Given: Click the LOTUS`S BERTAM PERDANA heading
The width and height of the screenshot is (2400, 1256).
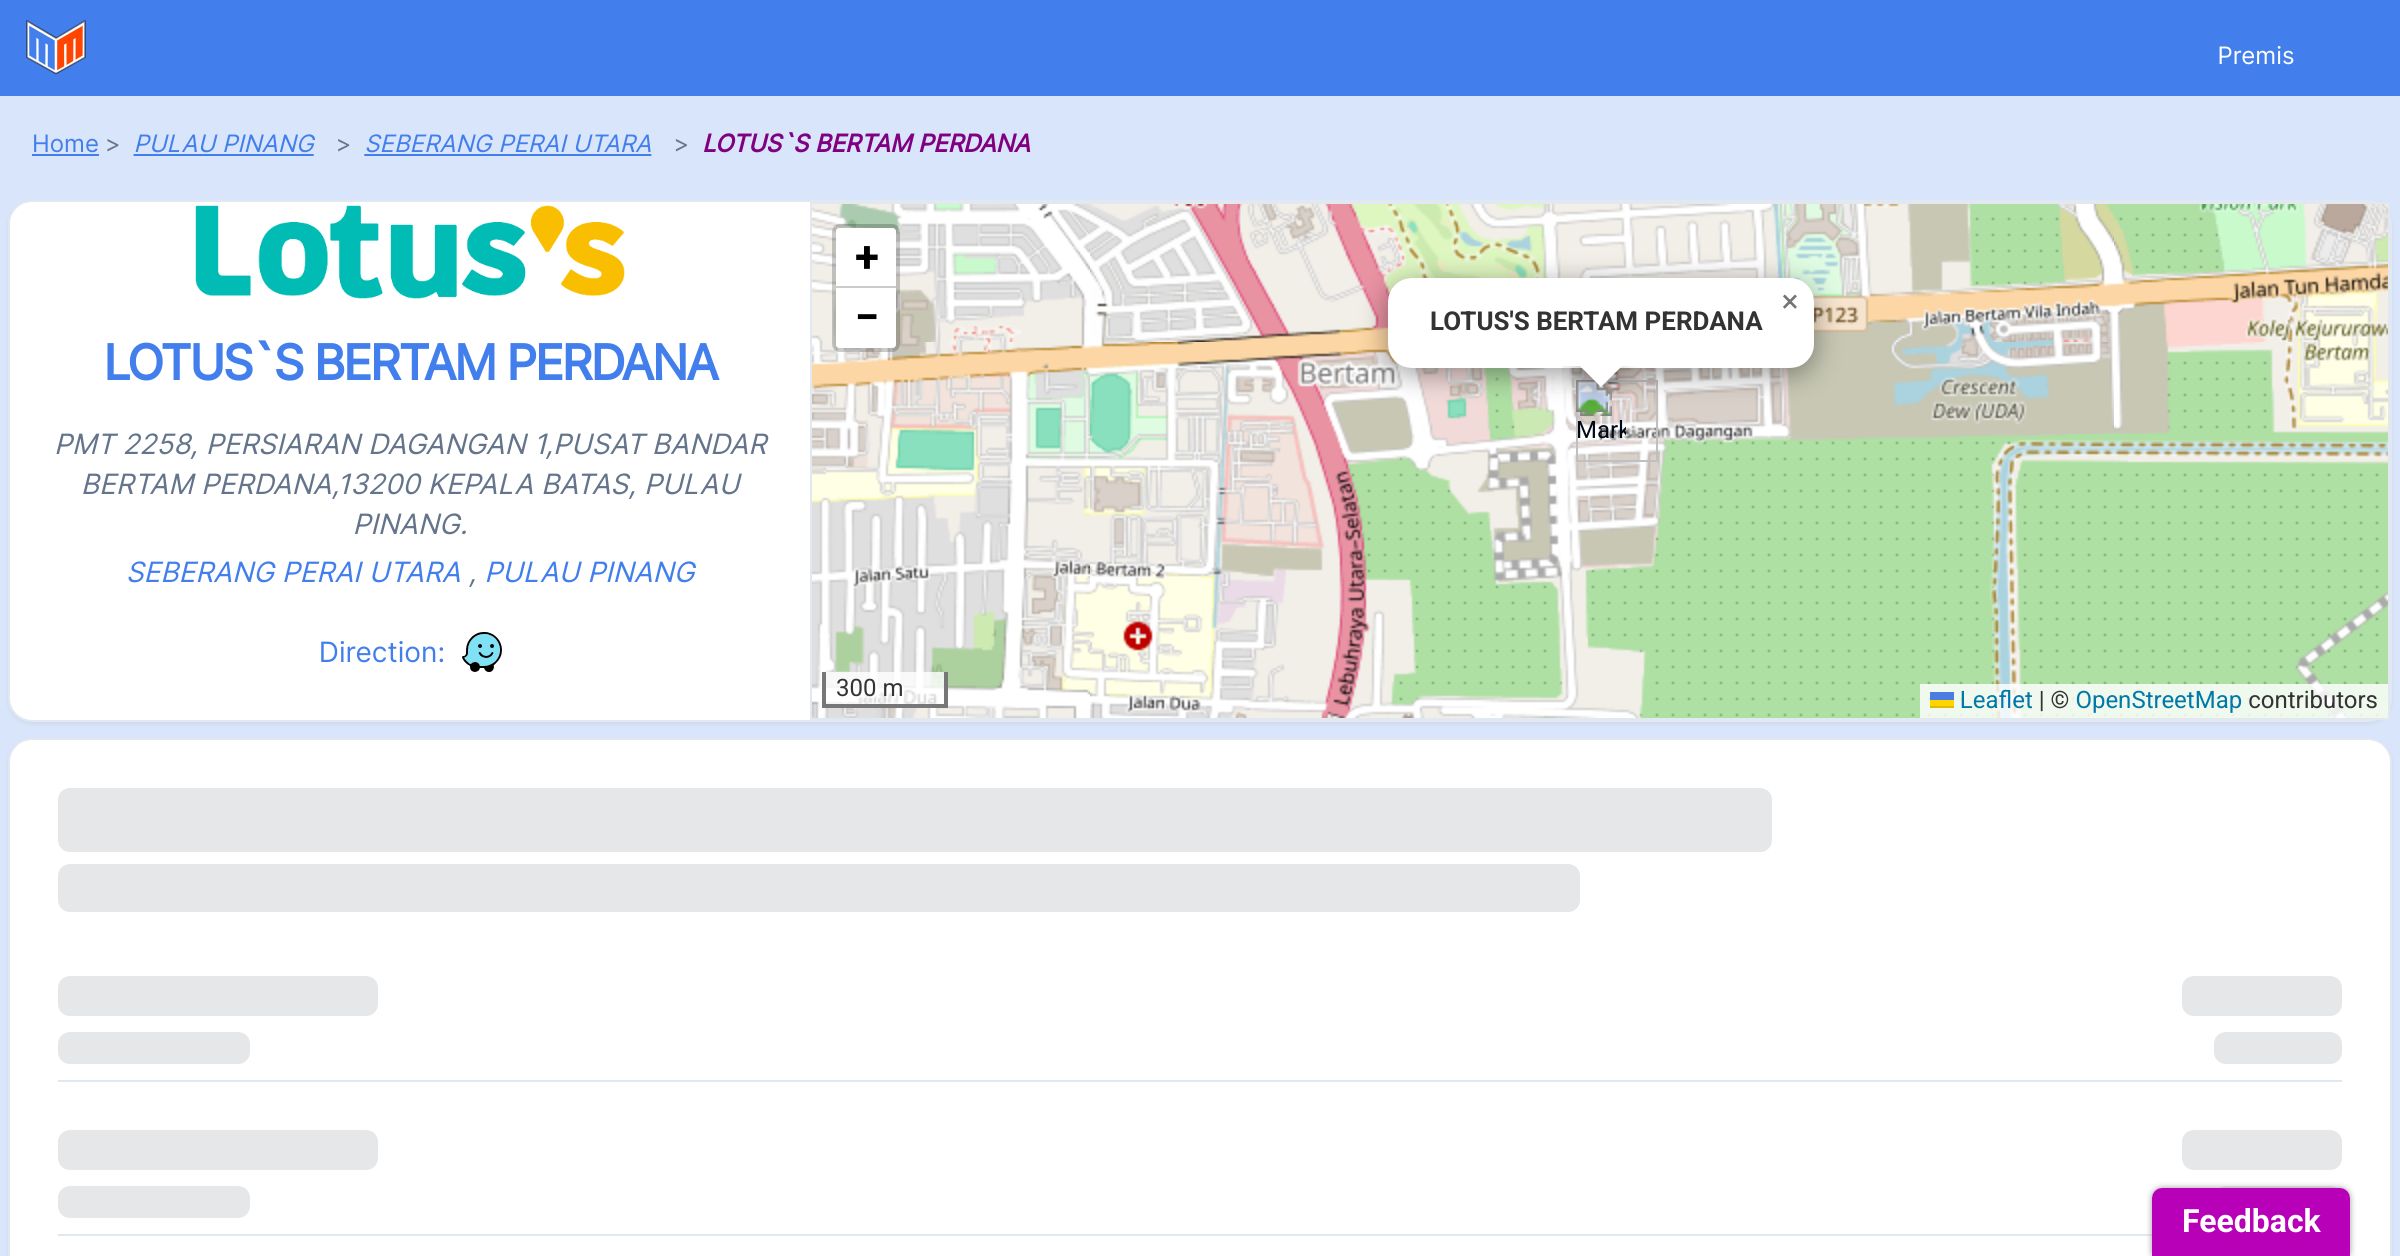Looking at the screenshot, I should (x=411, y=362).
